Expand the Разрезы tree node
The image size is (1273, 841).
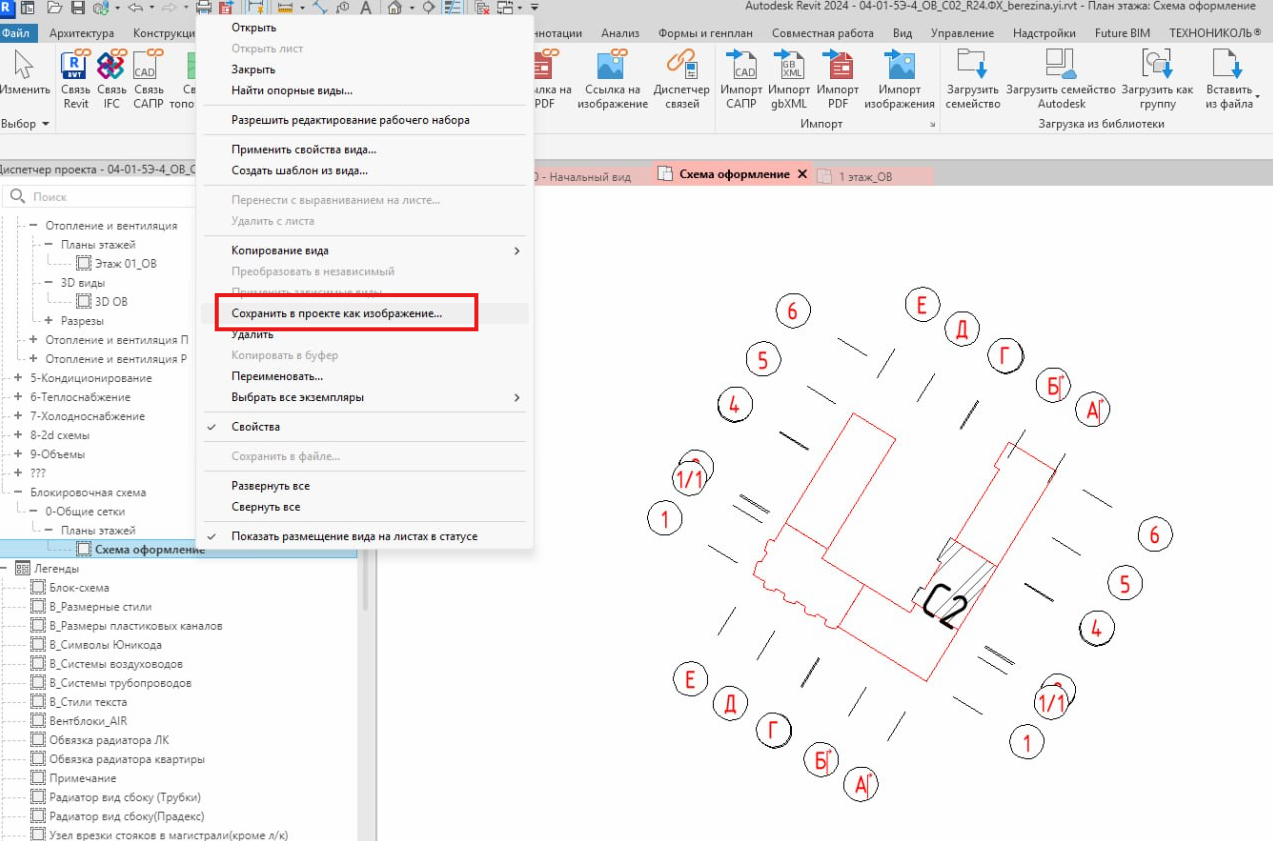click(49, 320)
